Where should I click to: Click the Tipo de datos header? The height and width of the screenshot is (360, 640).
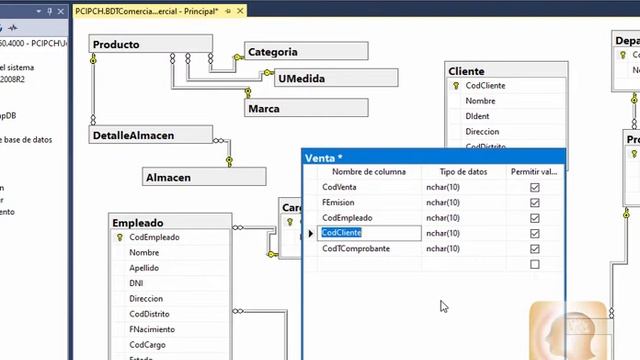coord(464,172)
